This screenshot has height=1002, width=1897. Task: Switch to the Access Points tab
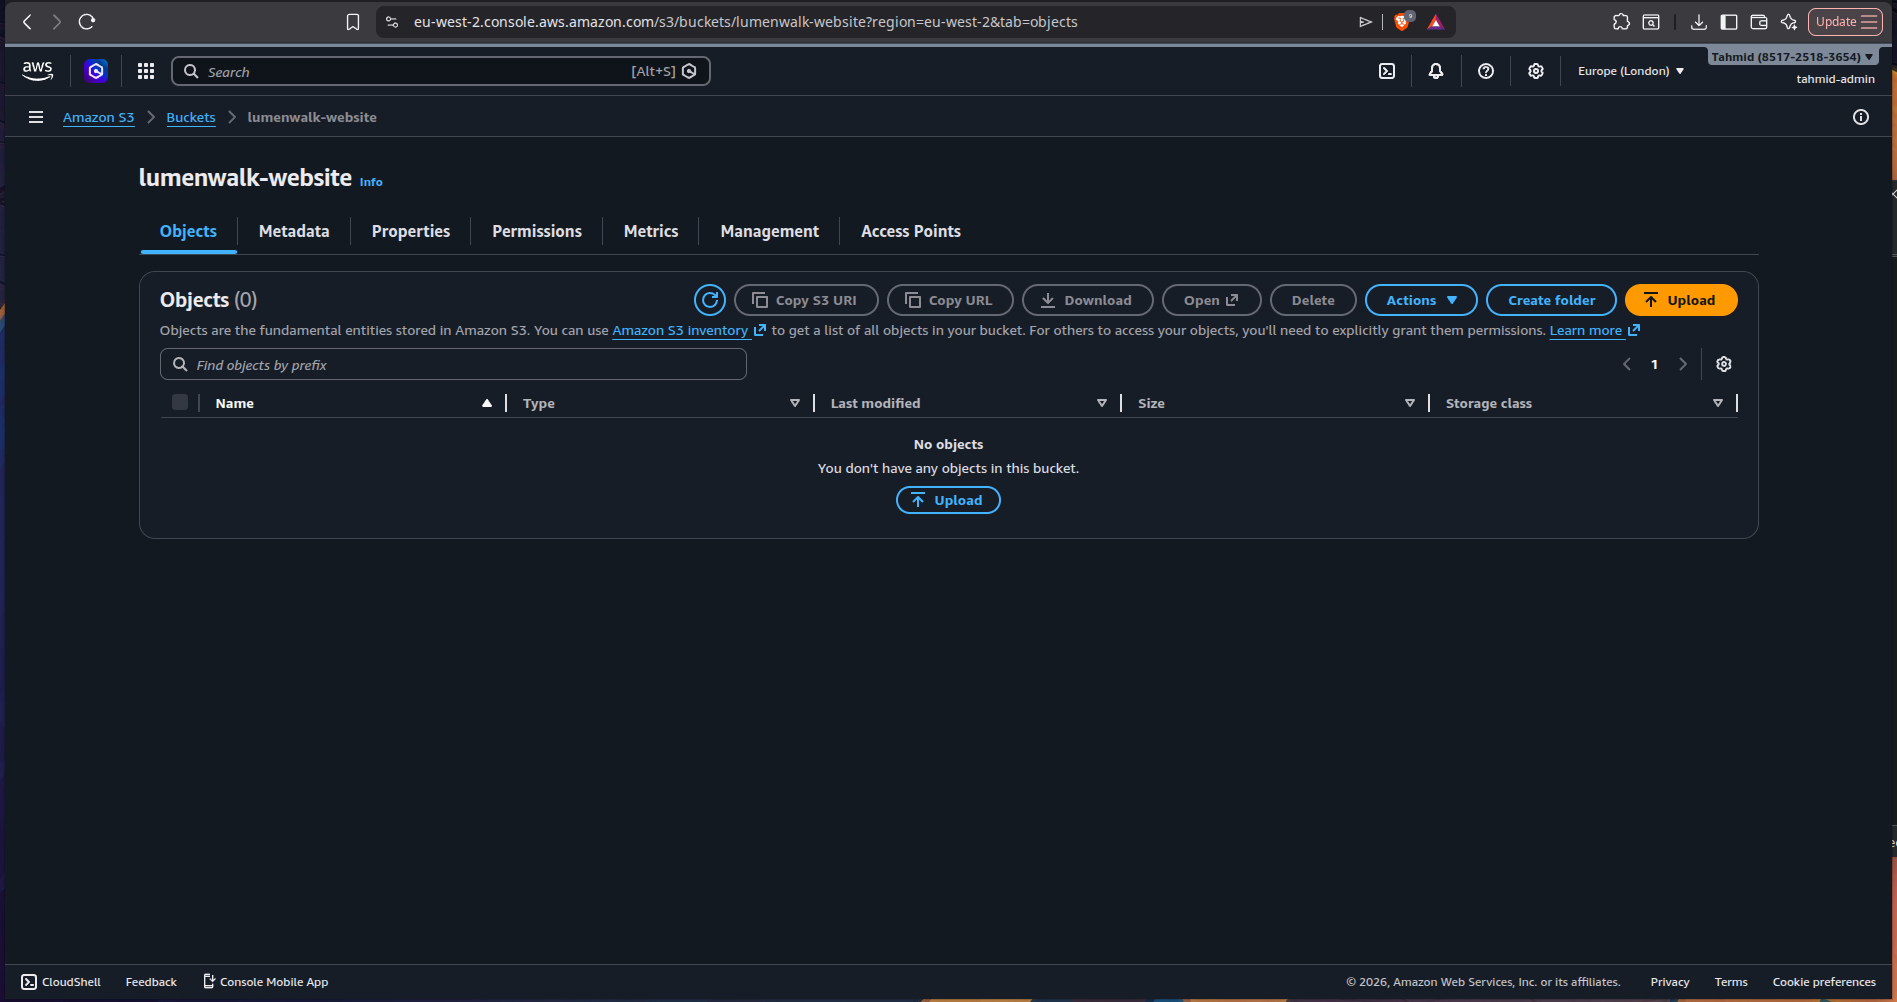point(911,231)
